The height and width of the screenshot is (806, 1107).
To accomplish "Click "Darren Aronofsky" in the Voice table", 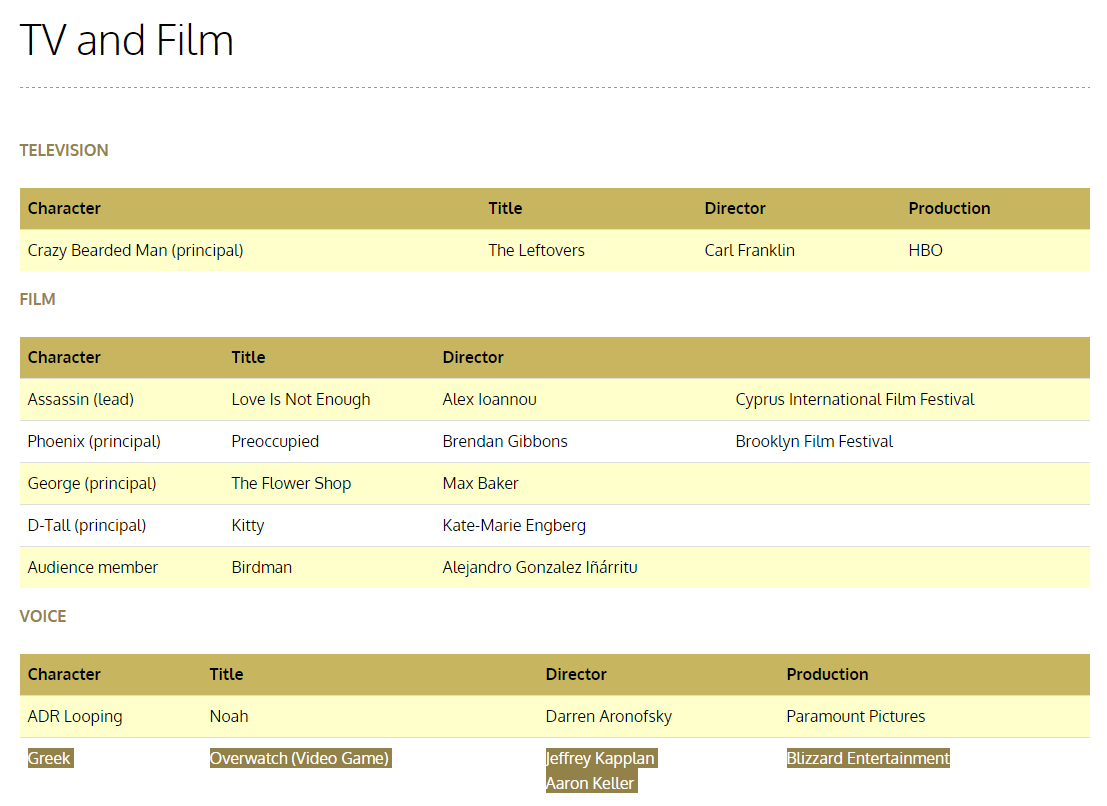I will 608,716.
